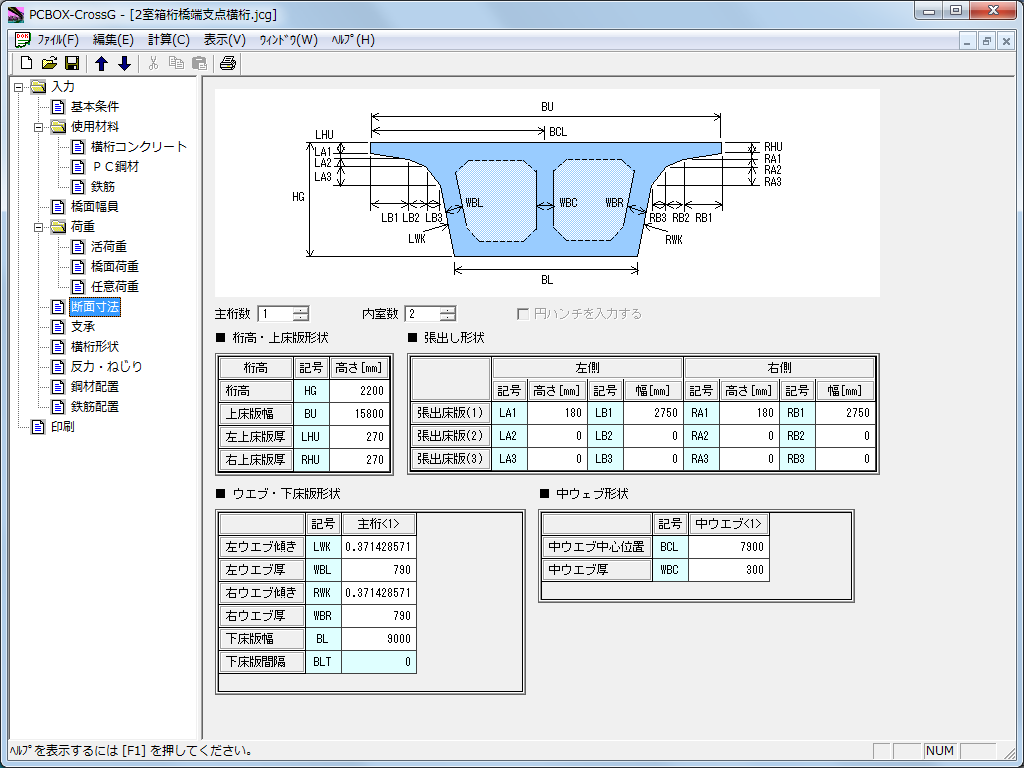
Task: Click the scissors cut toolbar icon
Action: 153,63
